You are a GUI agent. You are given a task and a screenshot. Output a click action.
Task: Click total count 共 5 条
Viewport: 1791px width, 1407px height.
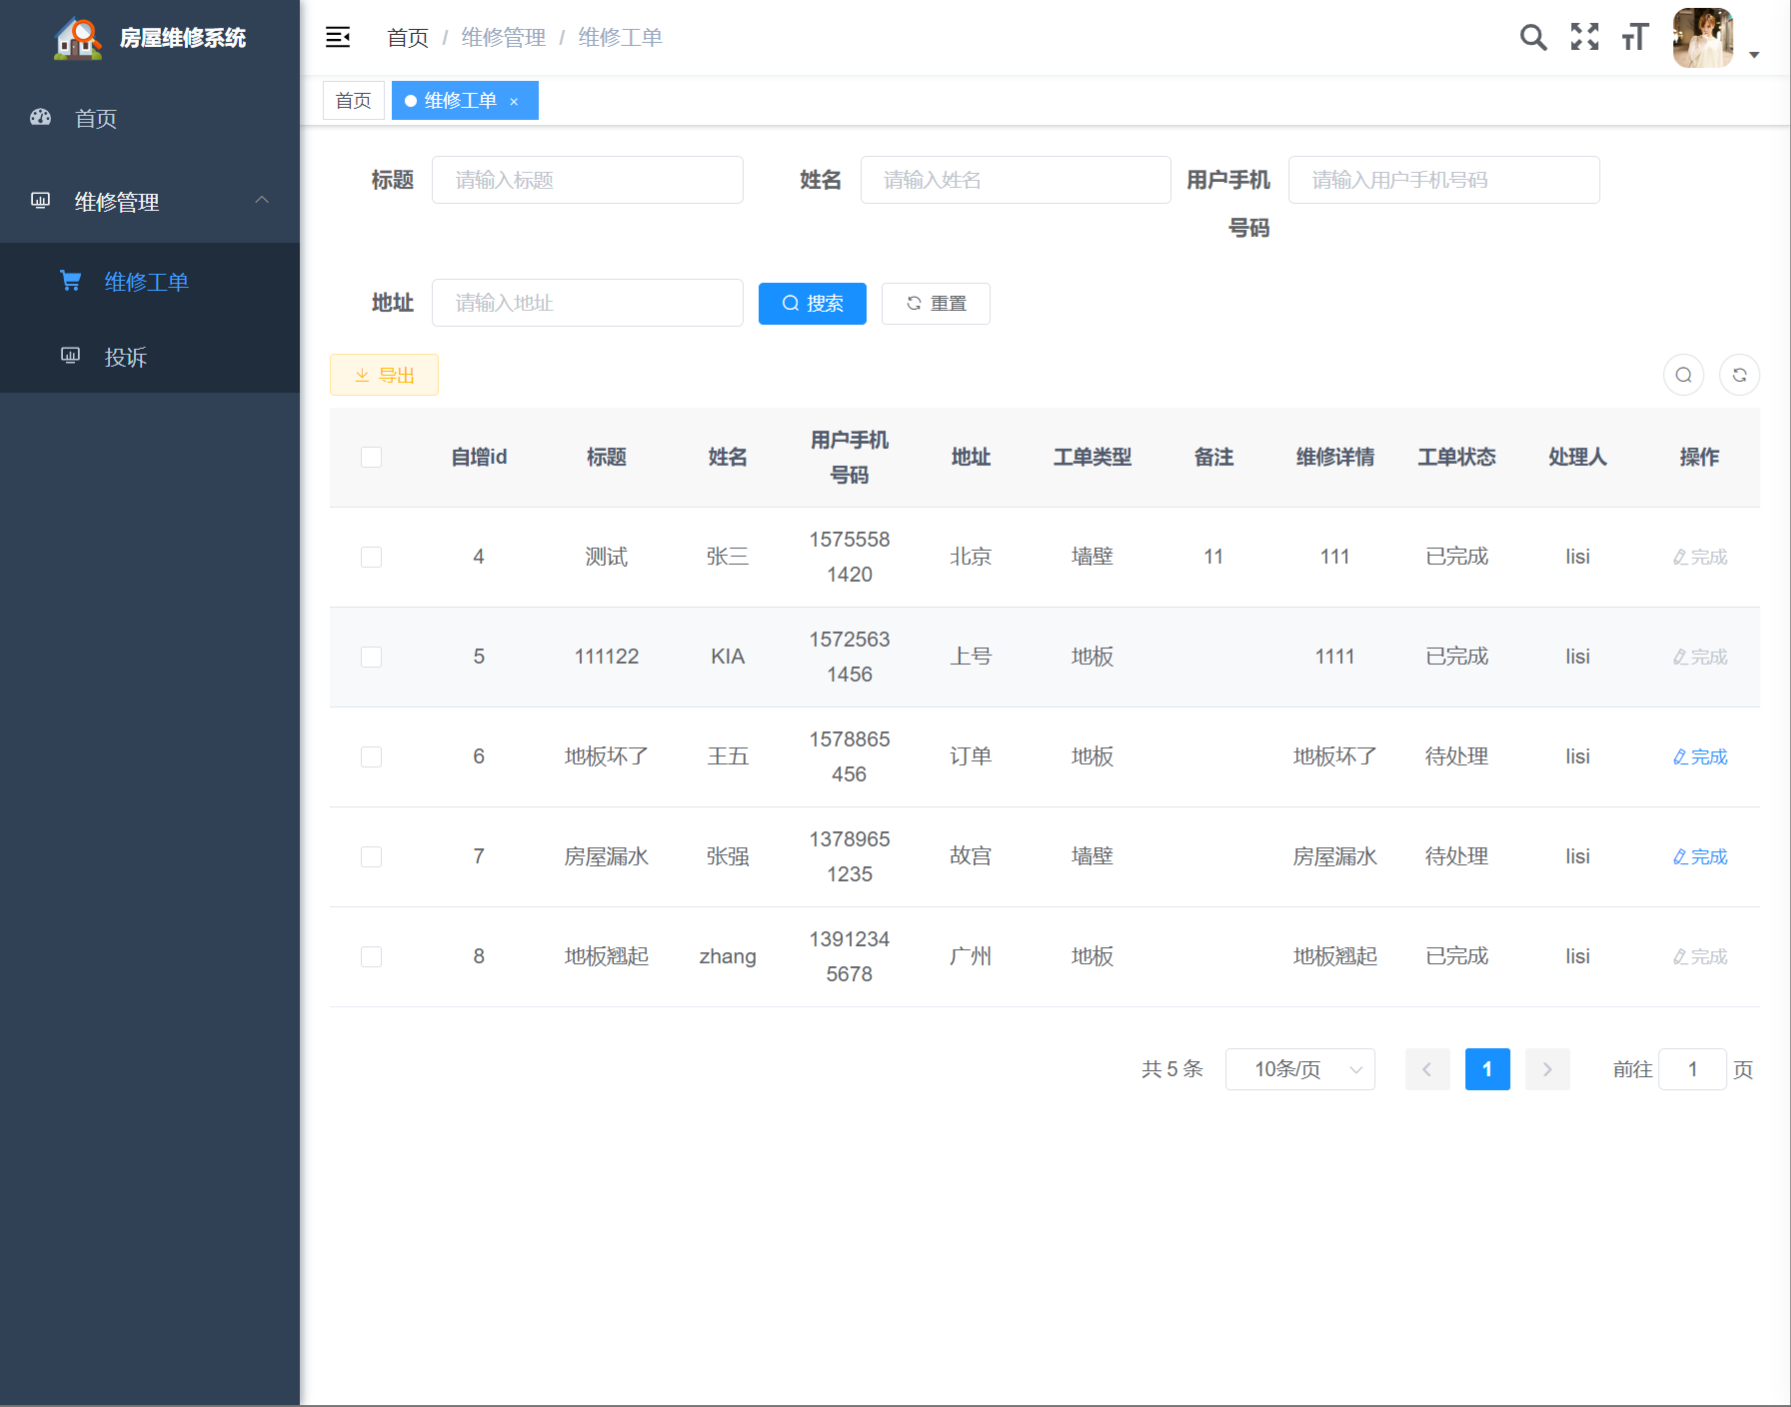[x=1172, y=1069]
